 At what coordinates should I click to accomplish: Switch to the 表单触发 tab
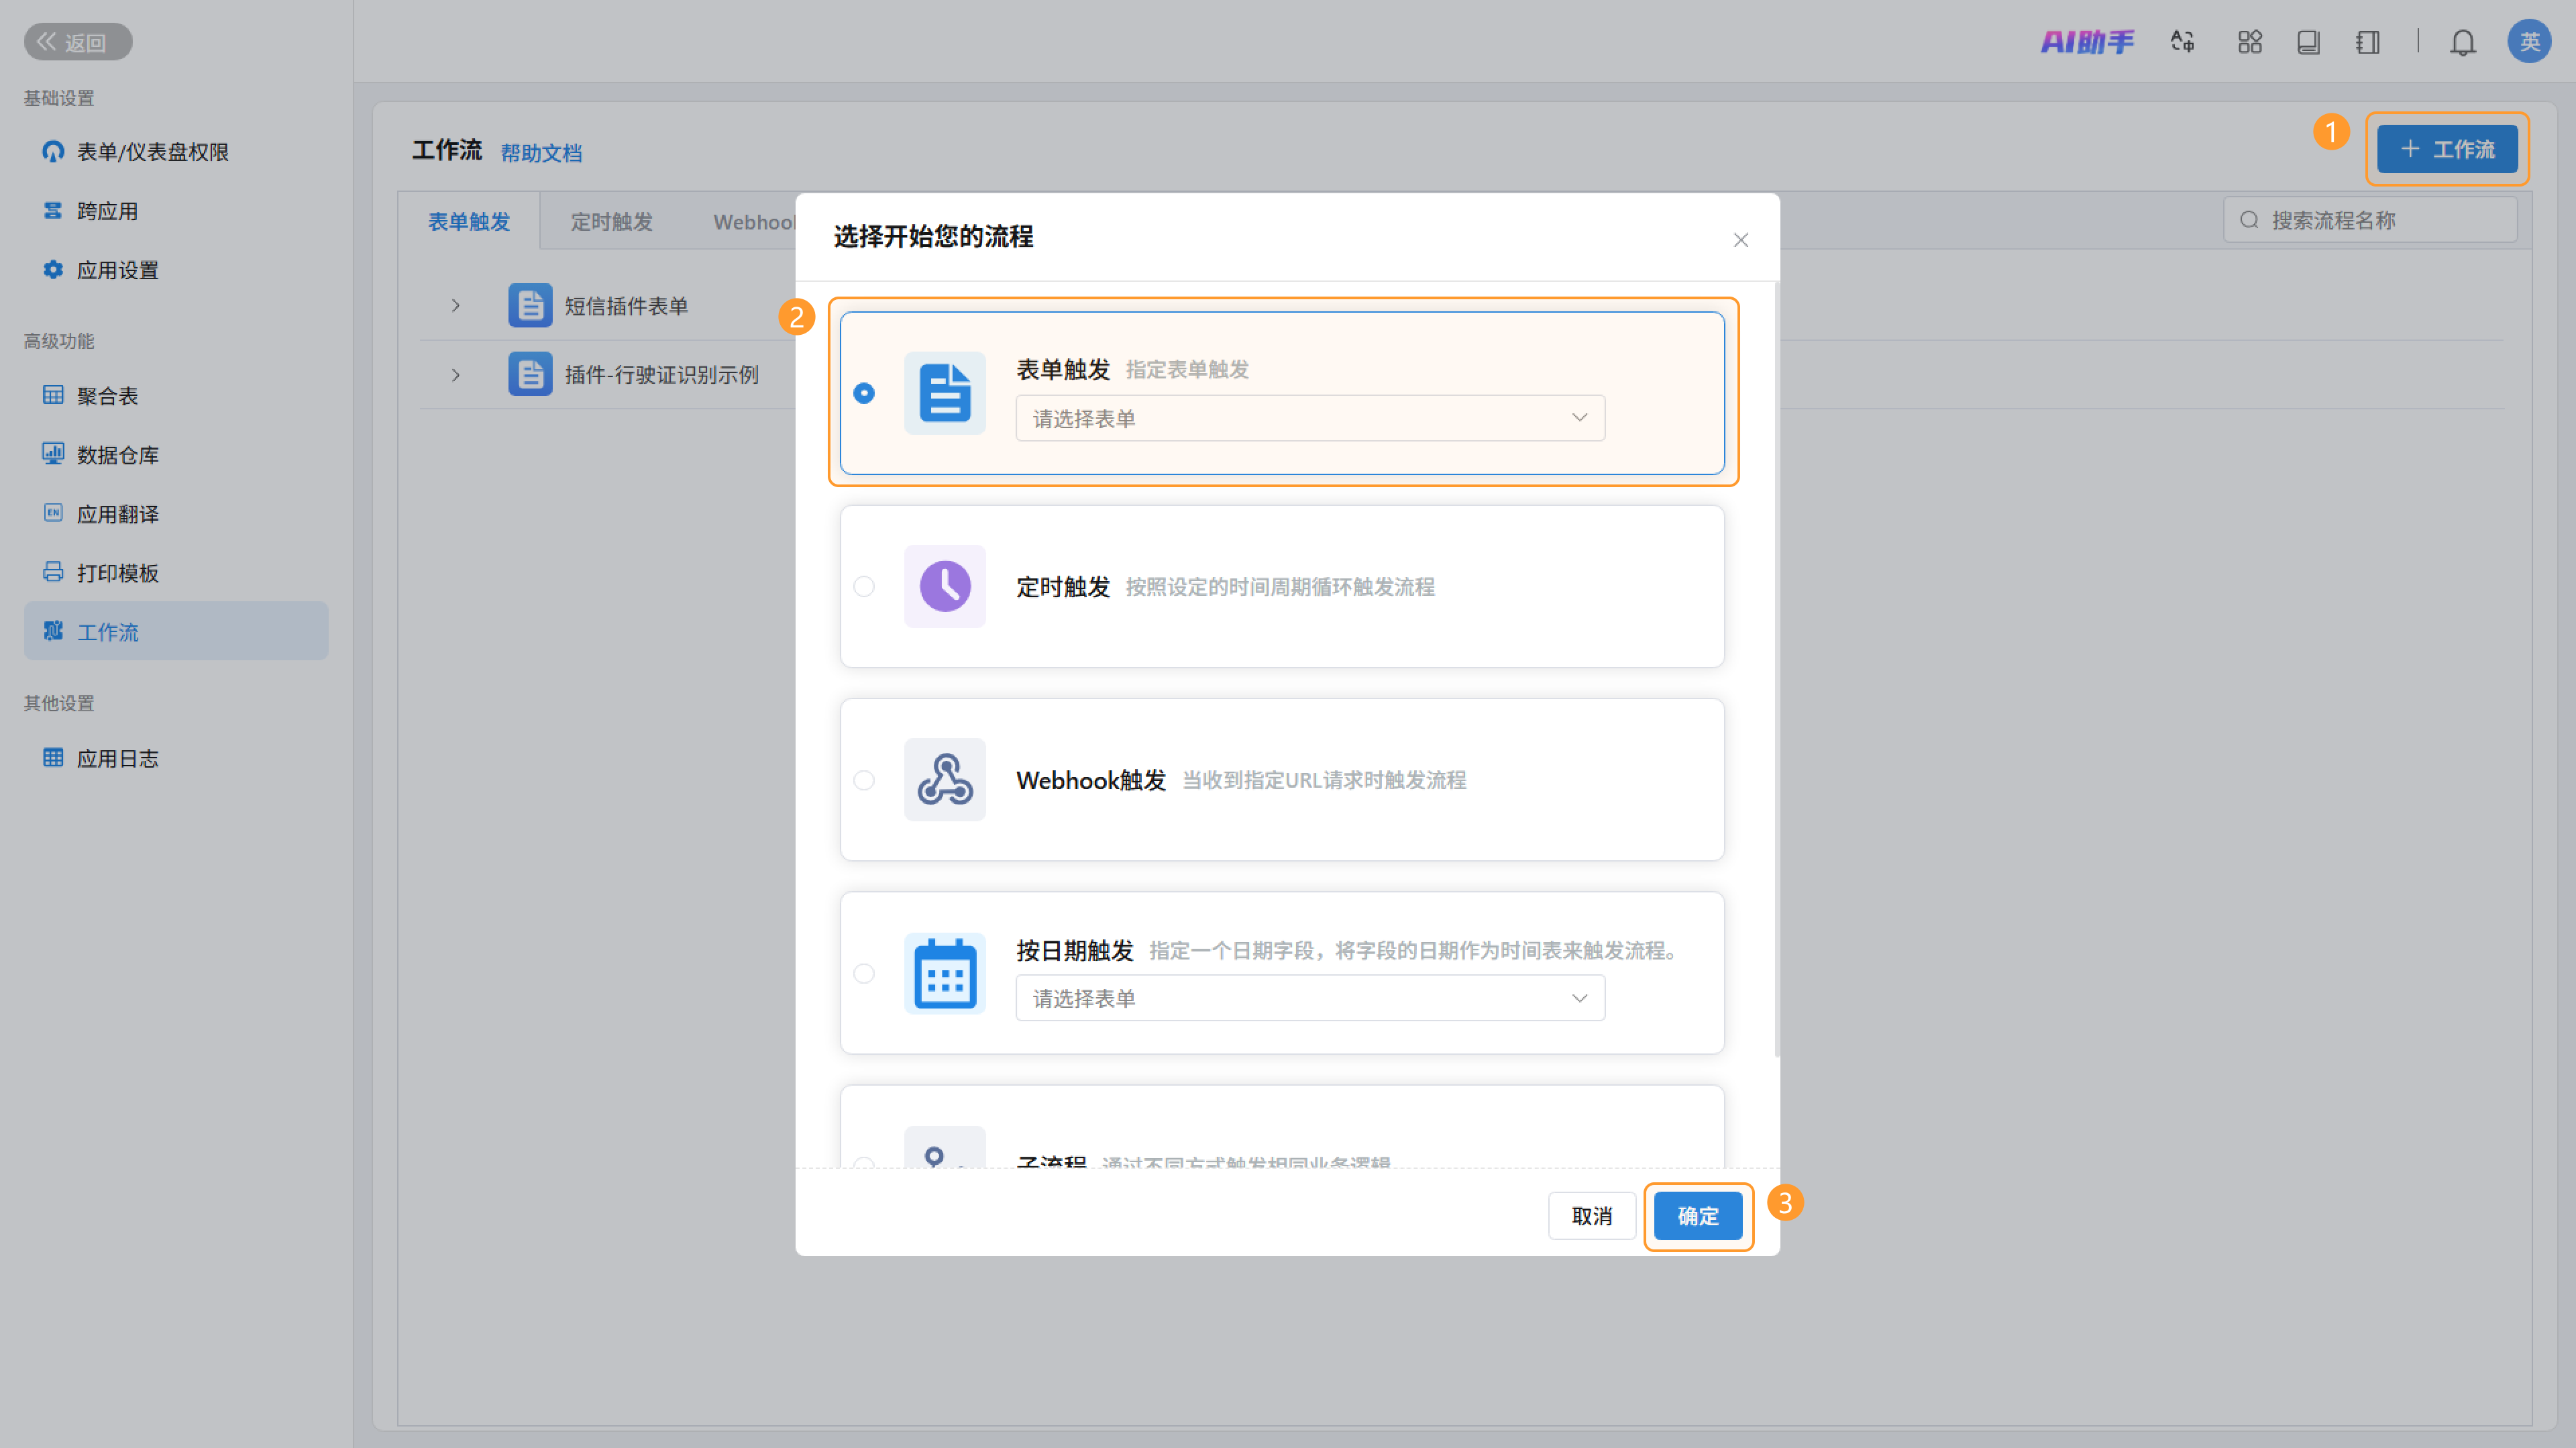(x=469, y=222)
